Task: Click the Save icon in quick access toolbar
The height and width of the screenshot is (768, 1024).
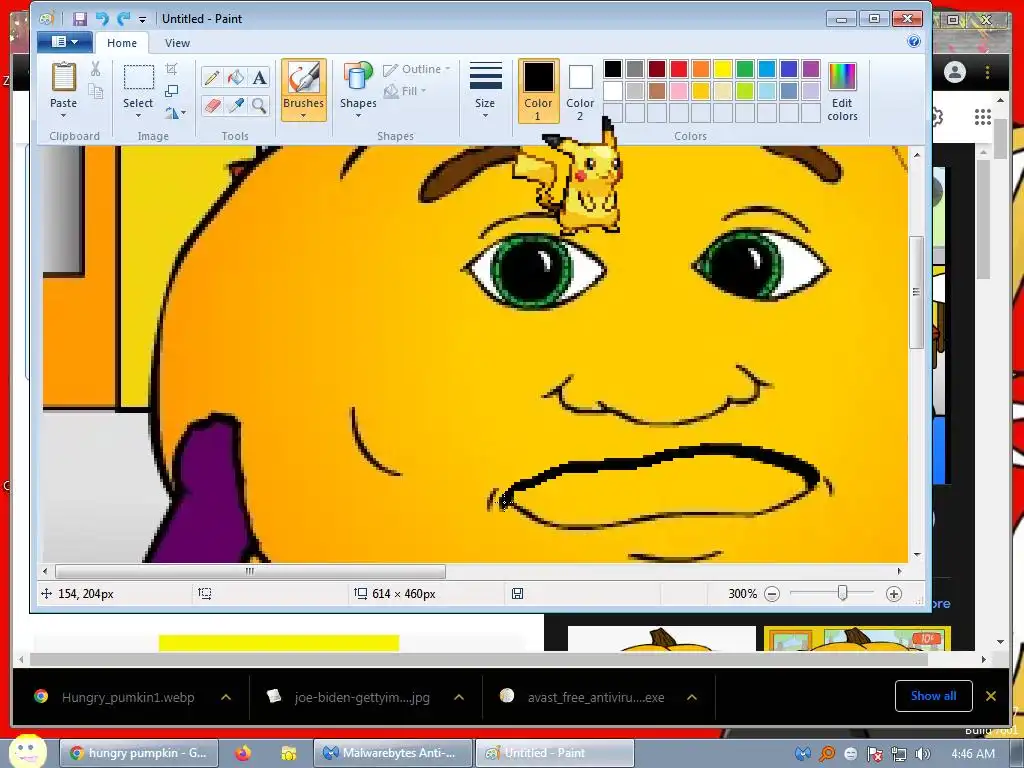Action: click(x=79, y=18)
